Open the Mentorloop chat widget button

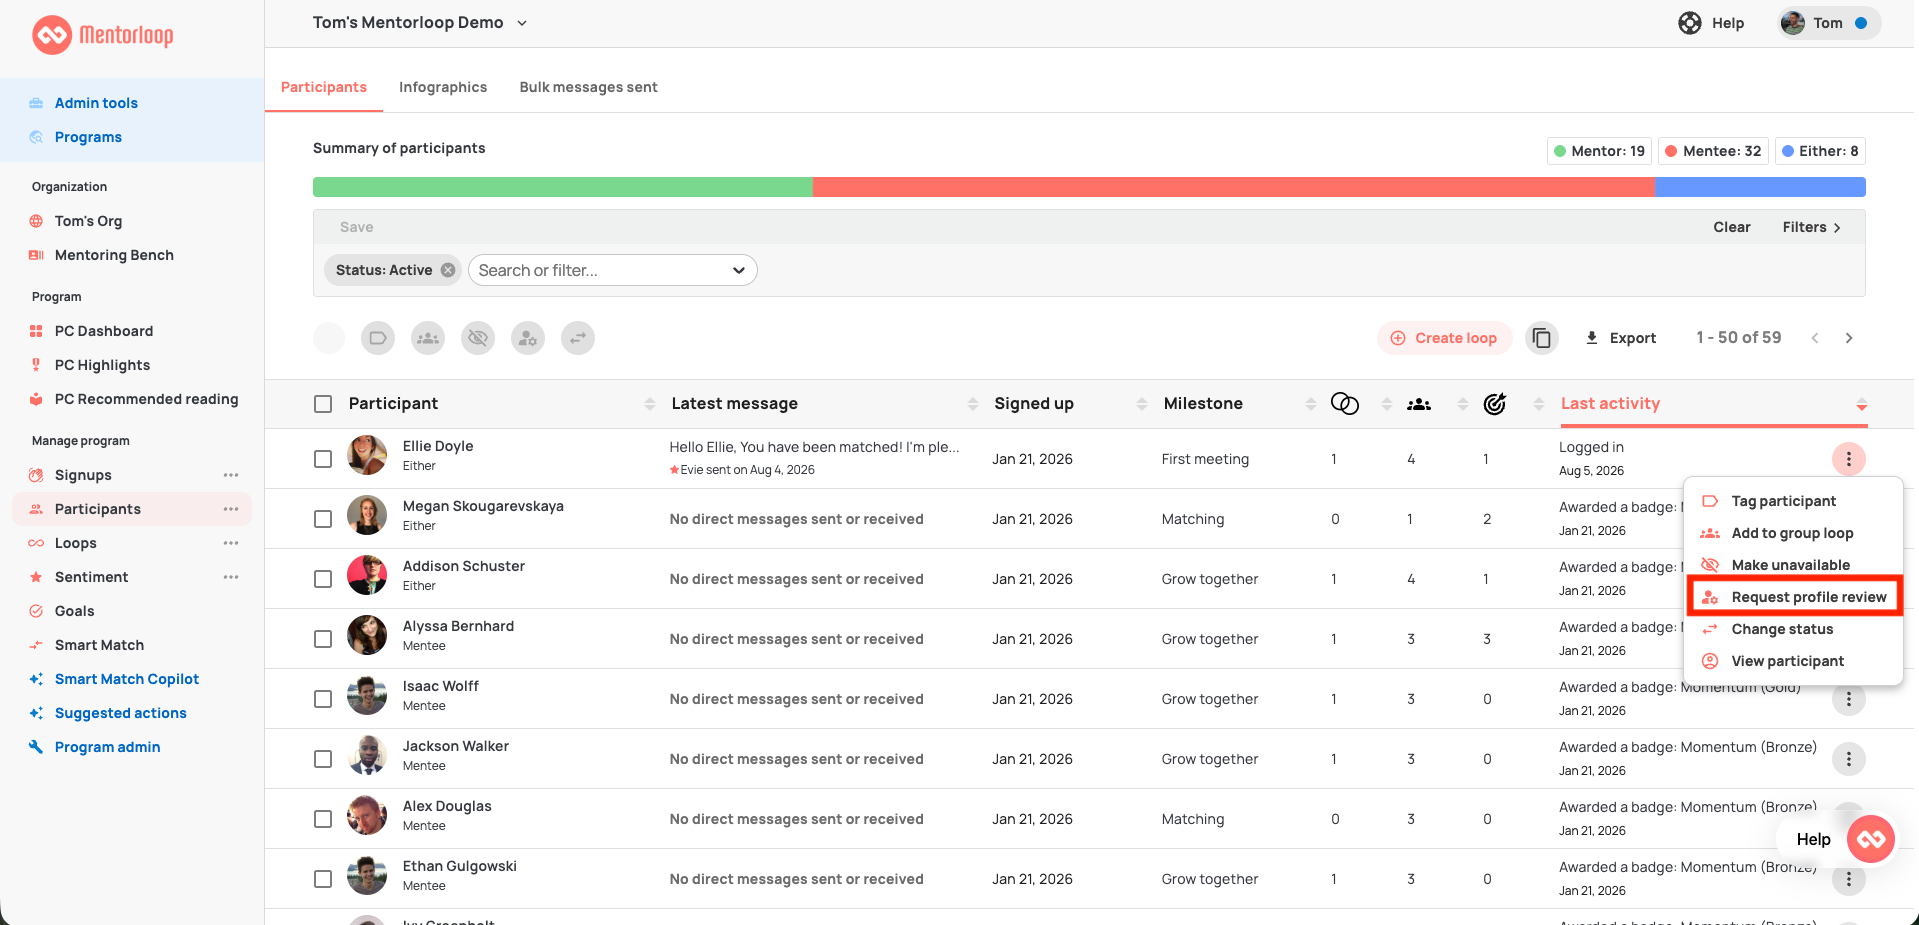tap(1872, 839)
